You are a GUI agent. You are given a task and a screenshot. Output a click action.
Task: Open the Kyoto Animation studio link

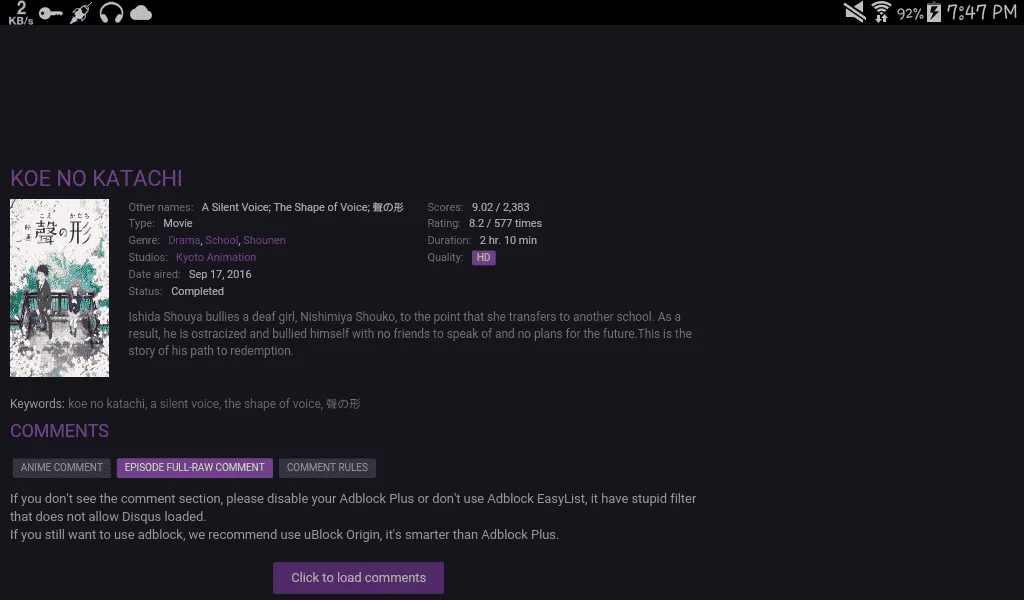216,257
